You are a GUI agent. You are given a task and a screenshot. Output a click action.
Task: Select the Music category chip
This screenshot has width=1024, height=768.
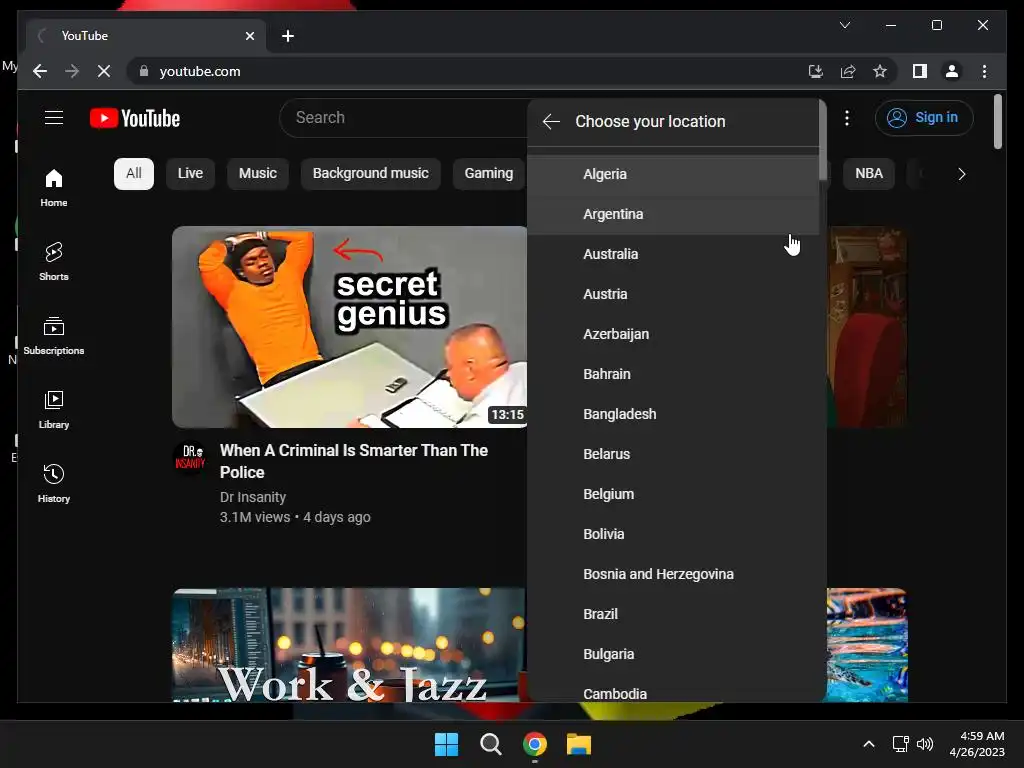click(x=258, y=174)
